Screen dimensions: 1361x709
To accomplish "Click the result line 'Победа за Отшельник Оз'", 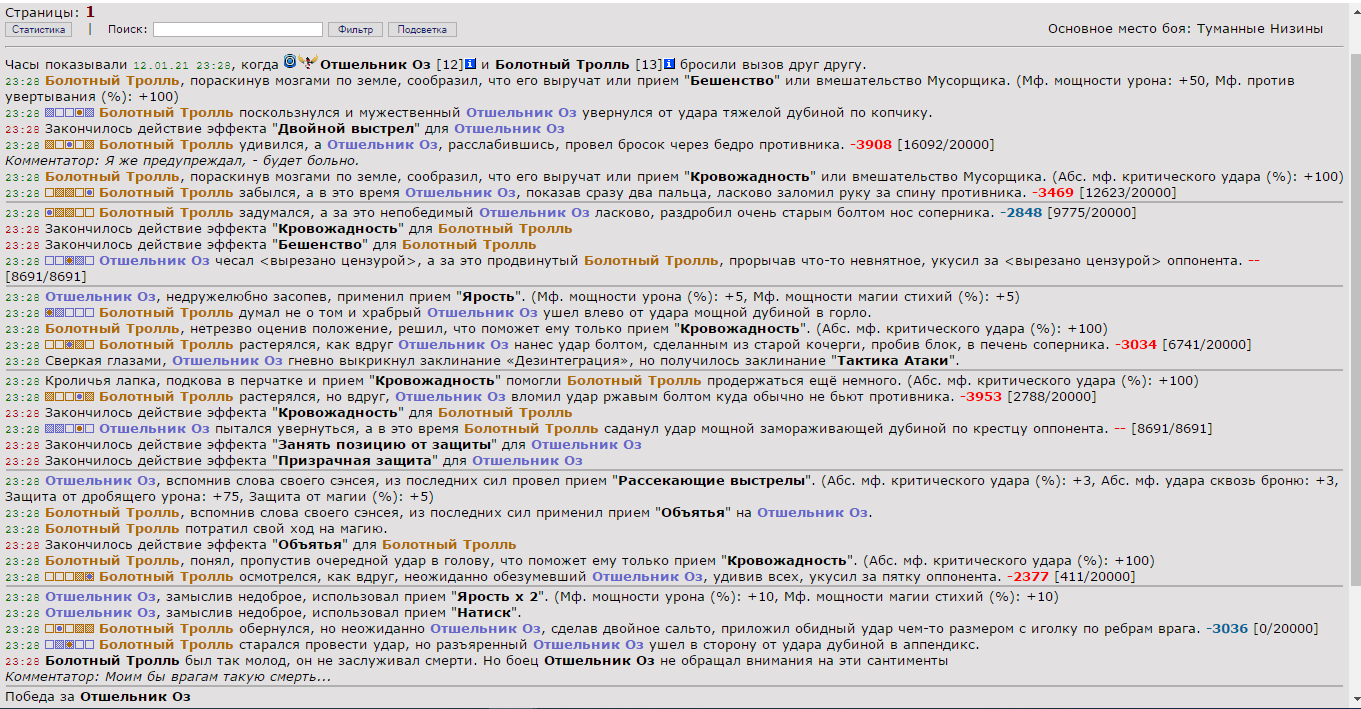I will pos(97,696).
